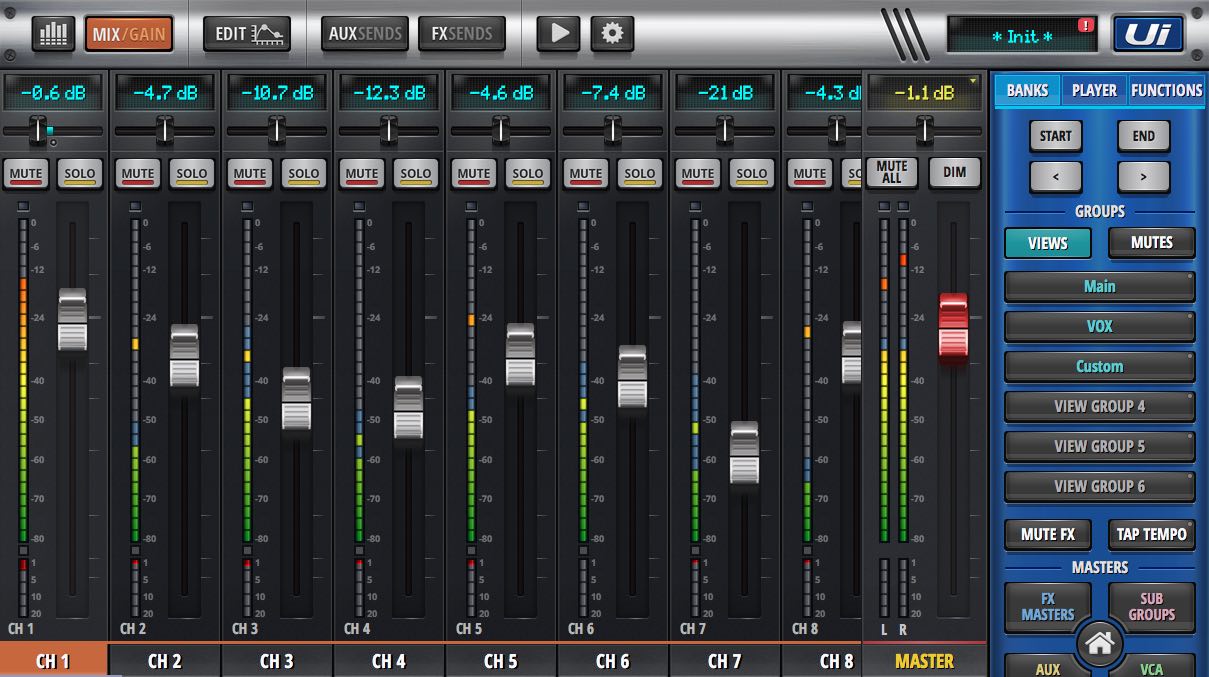Screen dimensions: 1209x677
Task: Click CH 6 level readout -7.4 dB
Action: click(x=613, y=93)
